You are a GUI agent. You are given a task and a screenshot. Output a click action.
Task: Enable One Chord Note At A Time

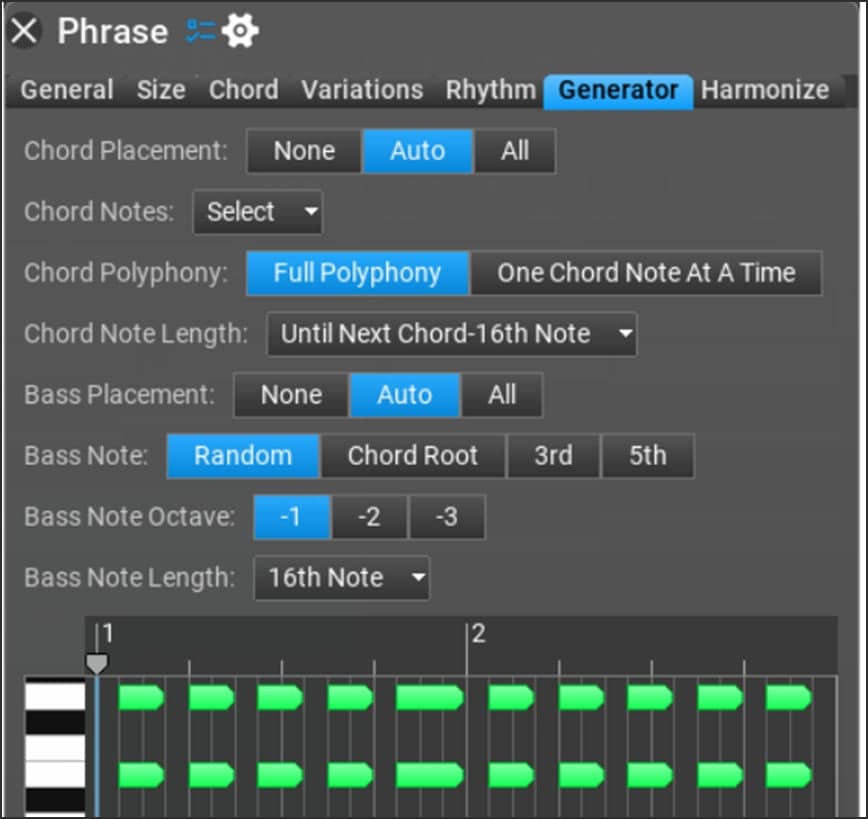[x=647, y=272]
